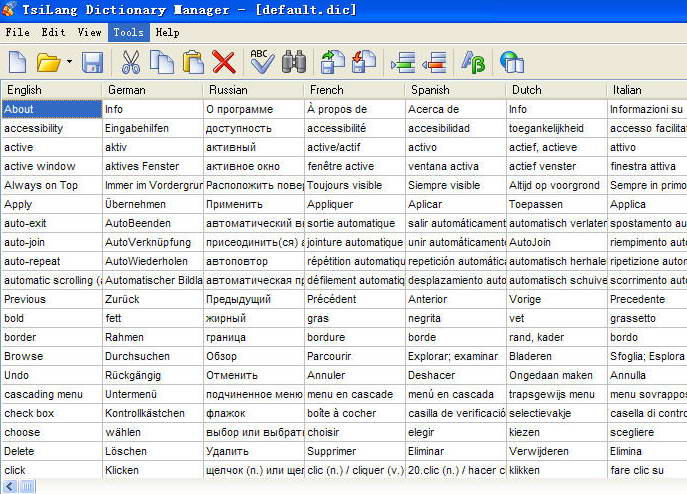Select the 'Rückgängig' German cell
The image size is (687, 494).
(152, 375)
